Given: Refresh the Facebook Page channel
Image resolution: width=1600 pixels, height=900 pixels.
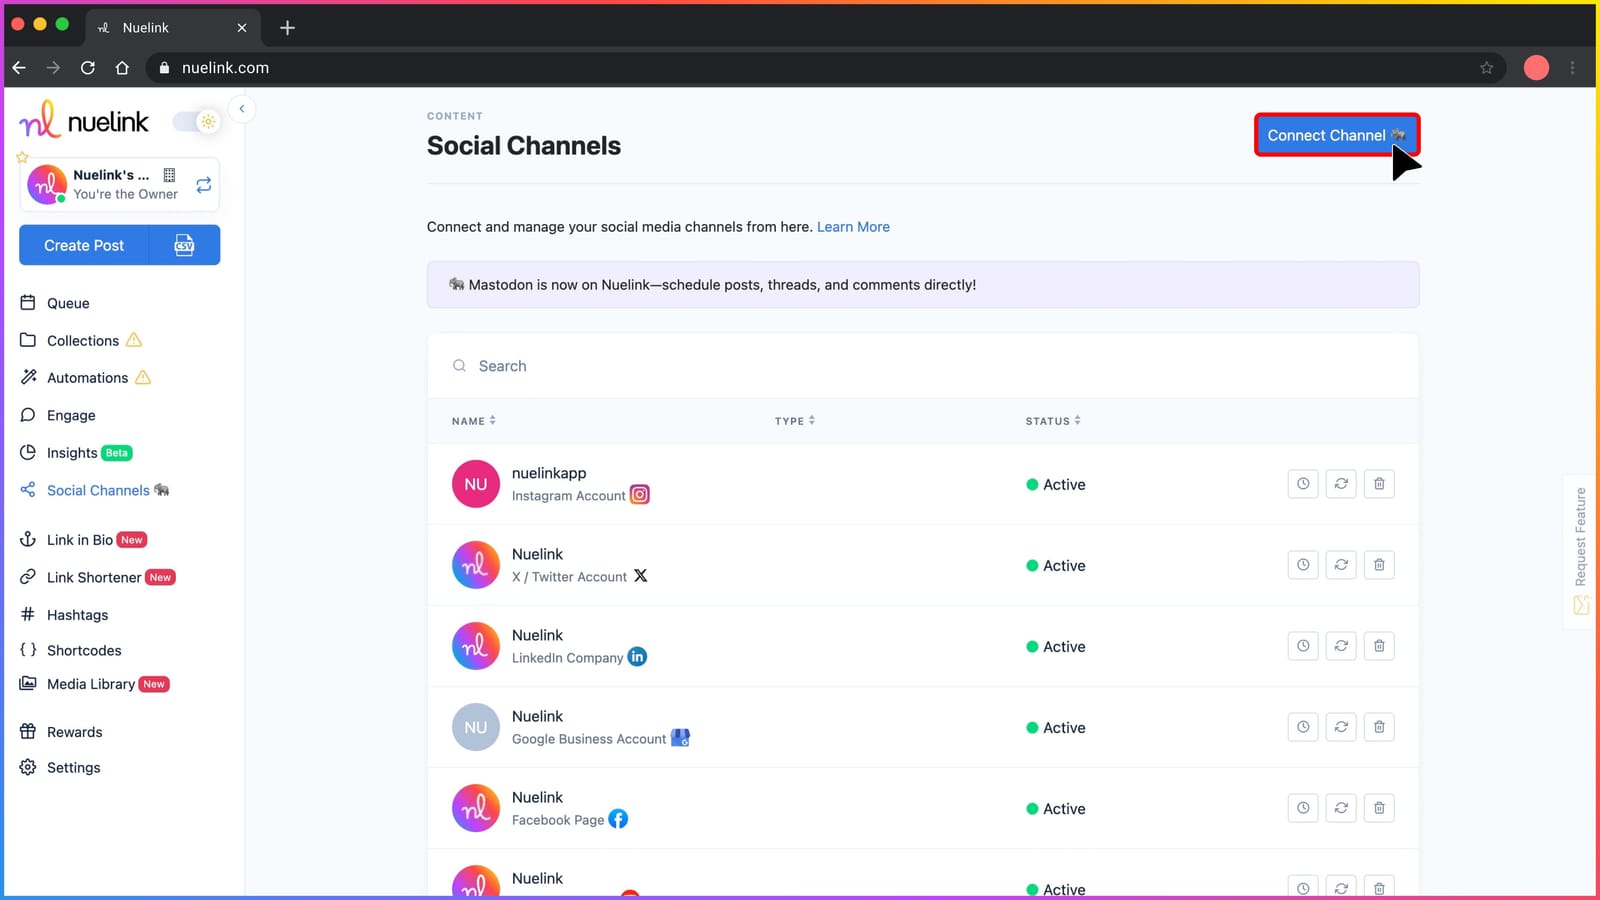Looking at the screenshot, I should (1340, 808).
